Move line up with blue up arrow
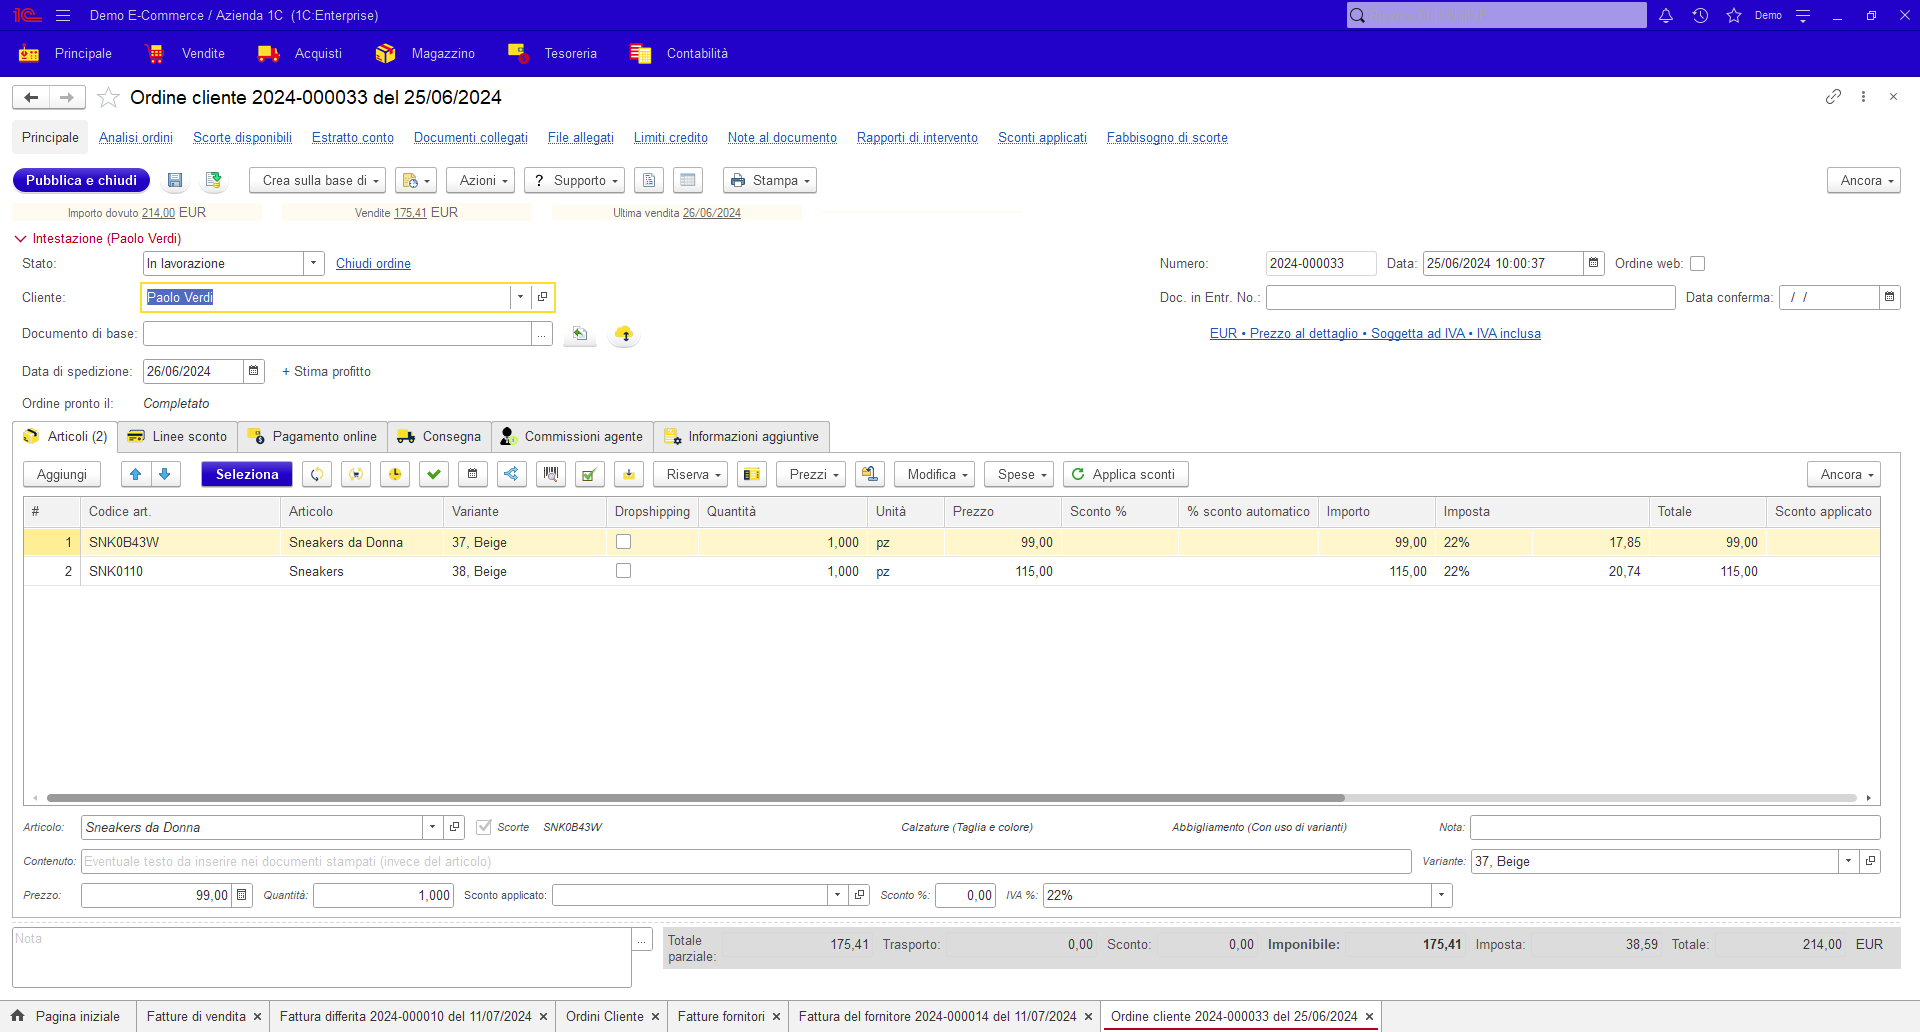1920x1032 pixels. coord(136,474)
